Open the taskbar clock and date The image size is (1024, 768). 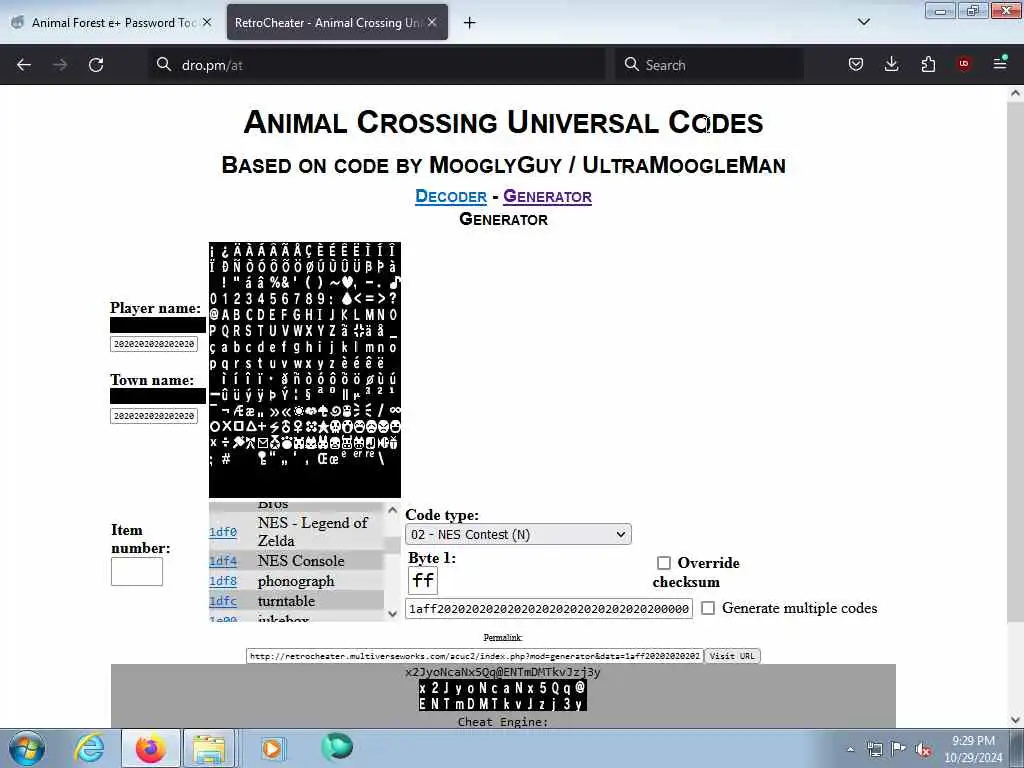pos(973,749)
